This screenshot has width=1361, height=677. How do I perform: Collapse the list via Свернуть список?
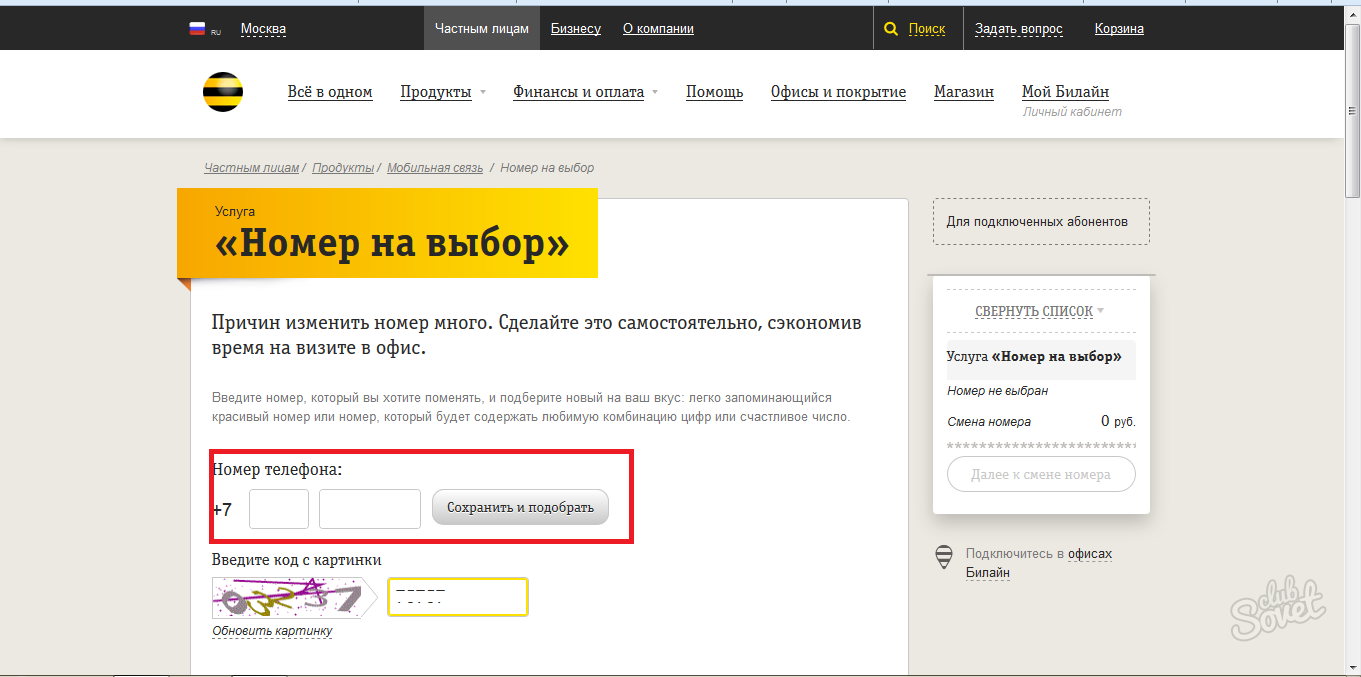coord(1040,311)
